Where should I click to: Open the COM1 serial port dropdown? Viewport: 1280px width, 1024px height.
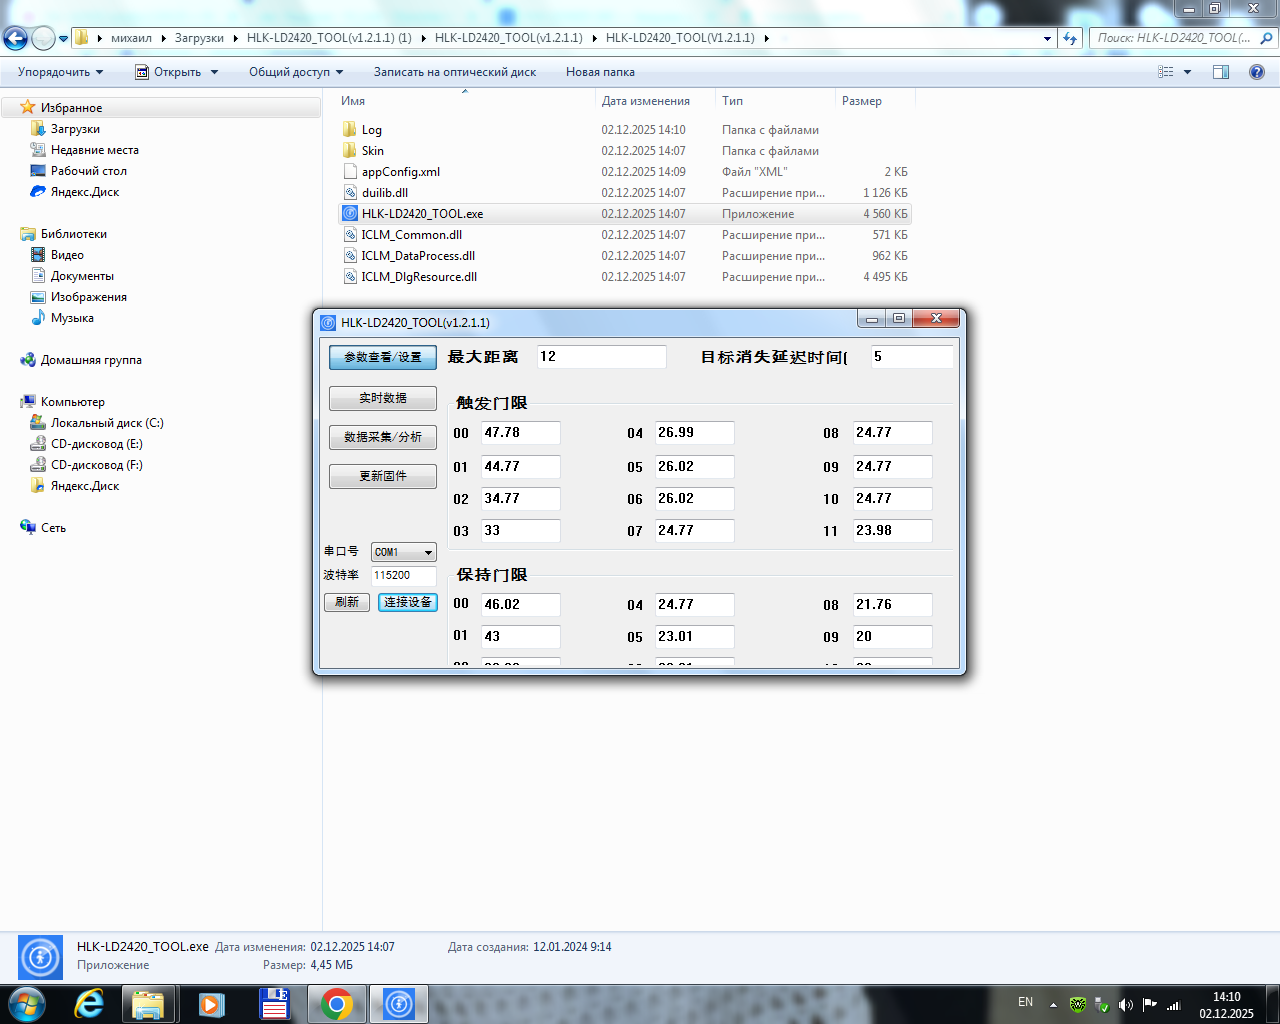point(428,553)
